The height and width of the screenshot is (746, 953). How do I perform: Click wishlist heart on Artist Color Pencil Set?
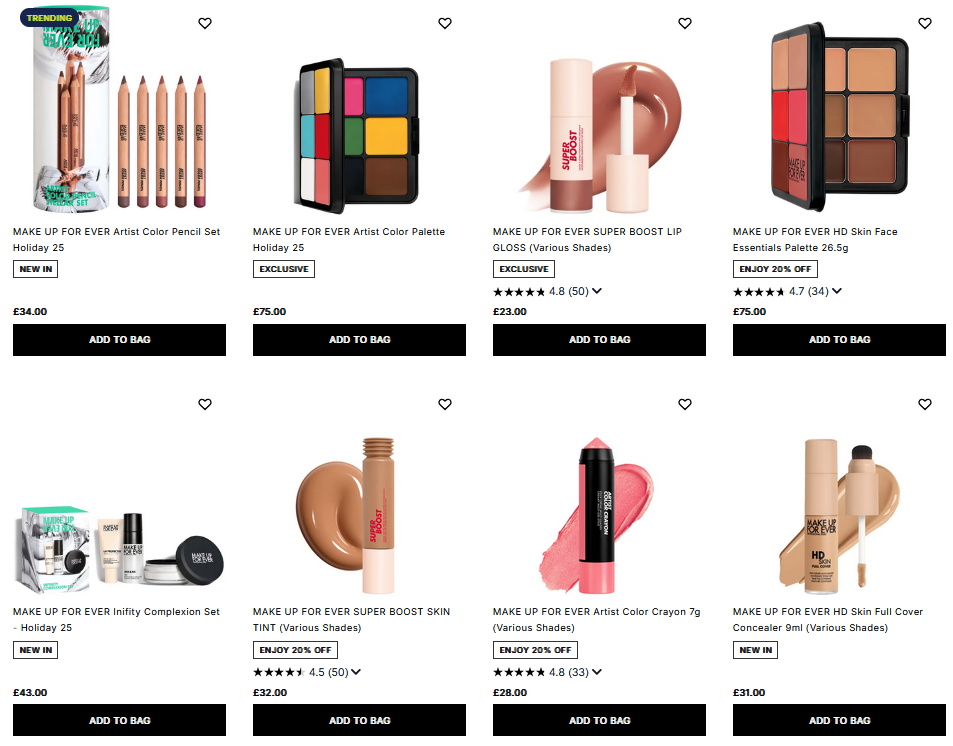pos(205,23)
